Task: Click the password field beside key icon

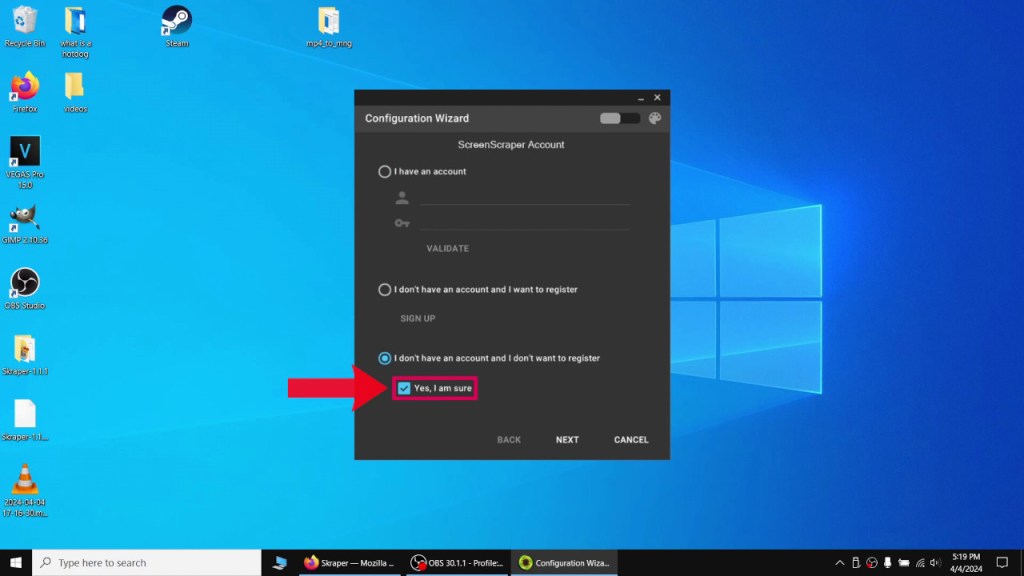Action: coord(524,223)
